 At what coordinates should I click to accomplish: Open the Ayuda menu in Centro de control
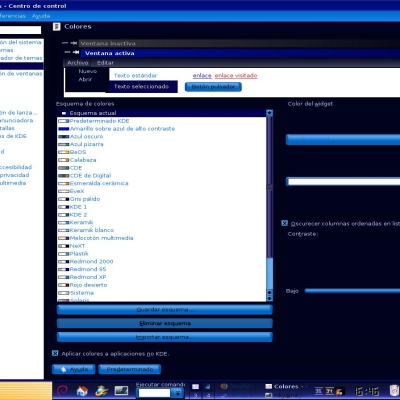[x=41, y=16]
